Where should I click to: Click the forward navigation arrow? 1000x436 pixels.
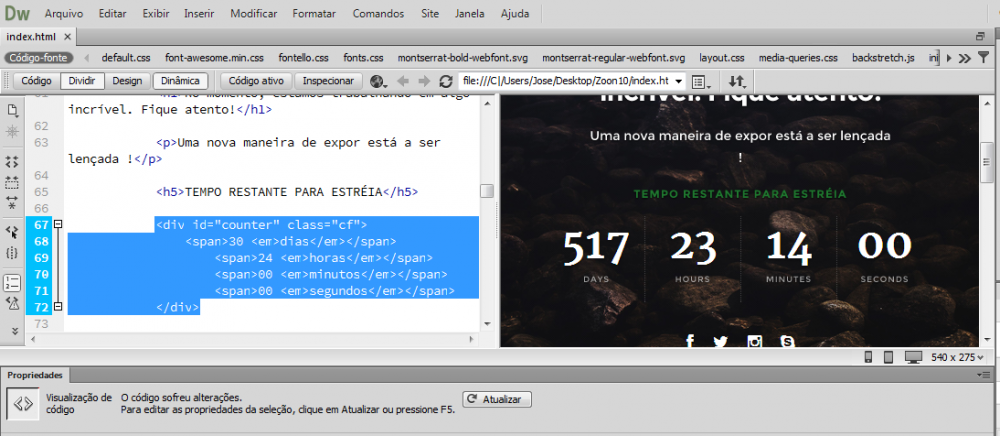(424, 81)
